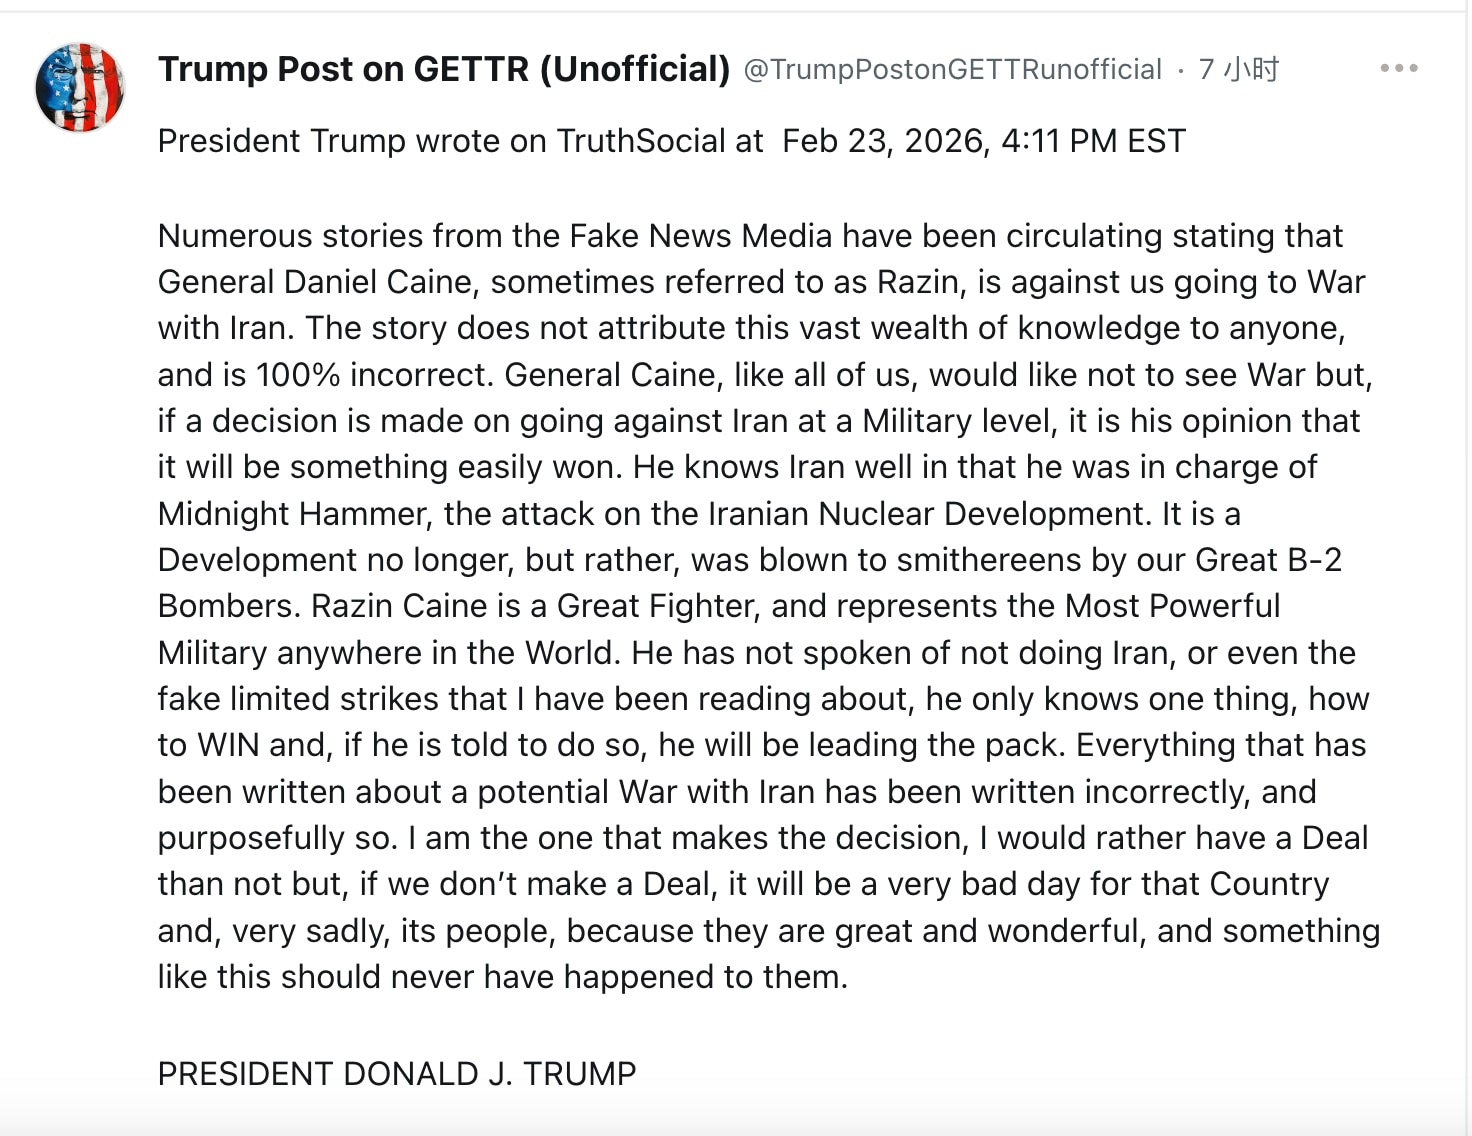
Task: Open the Trump Post on GETTR (Unofficial) profile name
Action: coord(444,69)
